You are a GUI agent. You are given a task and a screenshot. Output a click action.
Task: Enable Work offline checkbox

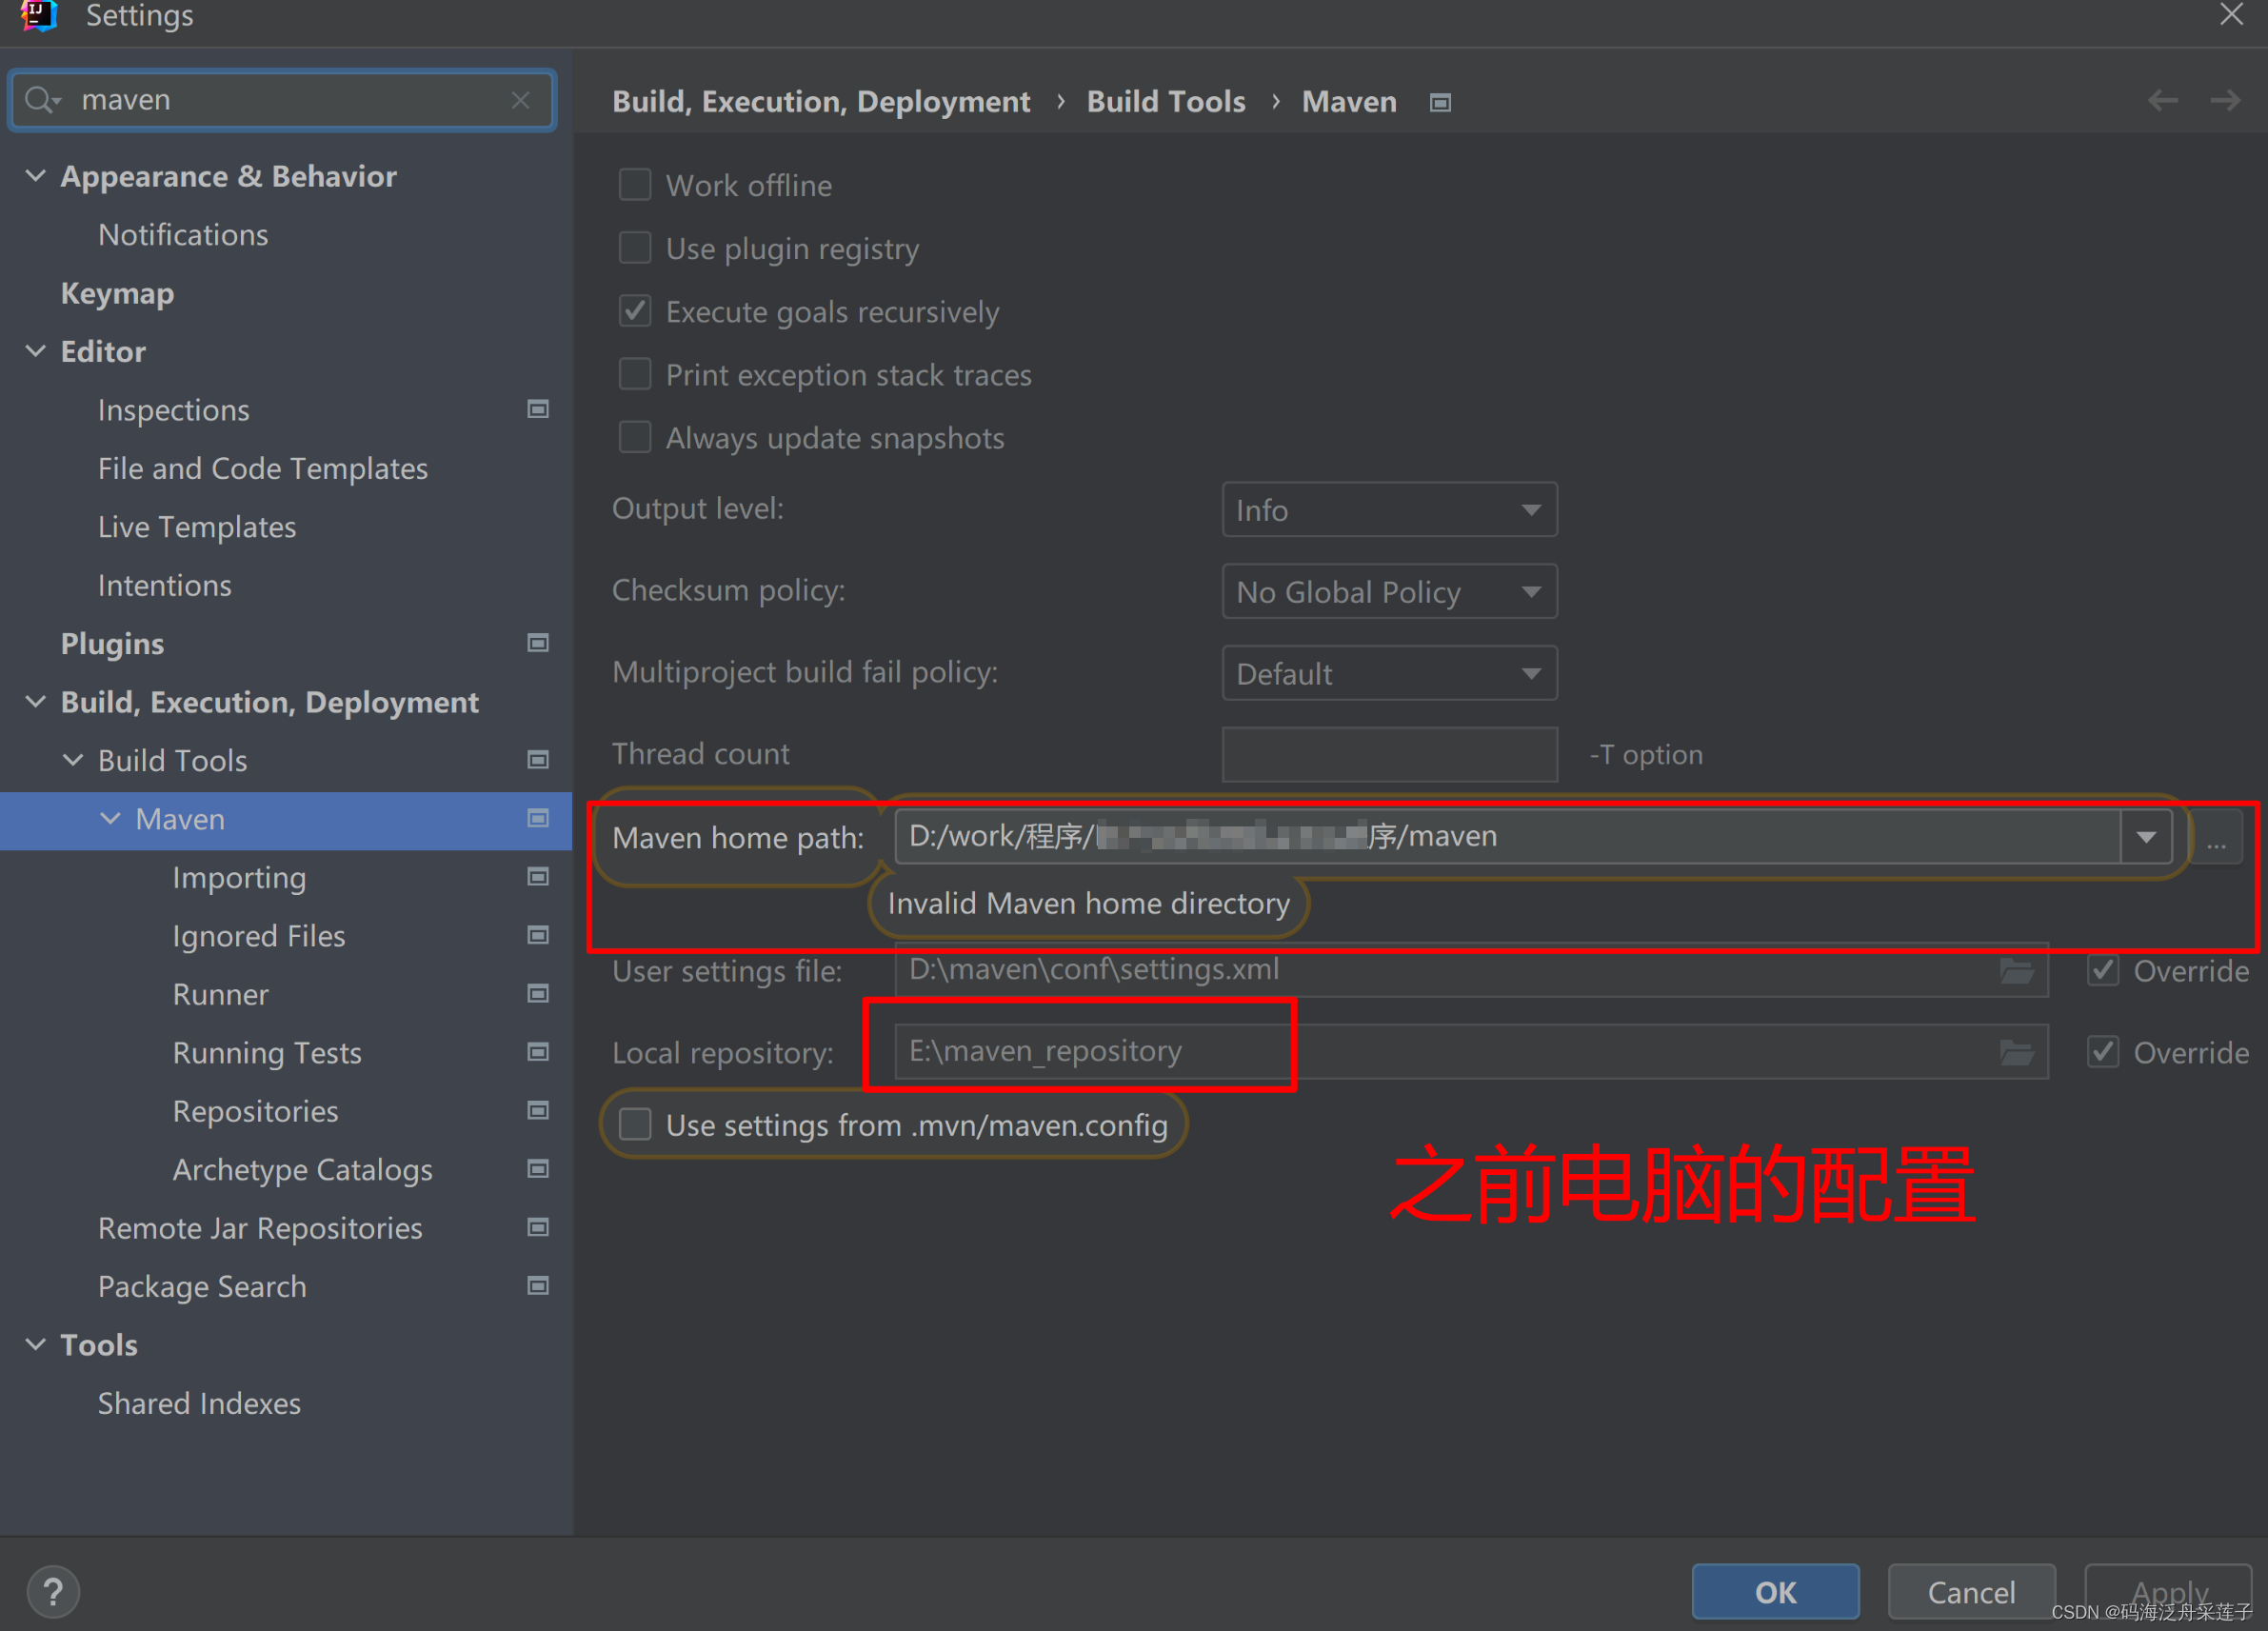click(635, 185)
